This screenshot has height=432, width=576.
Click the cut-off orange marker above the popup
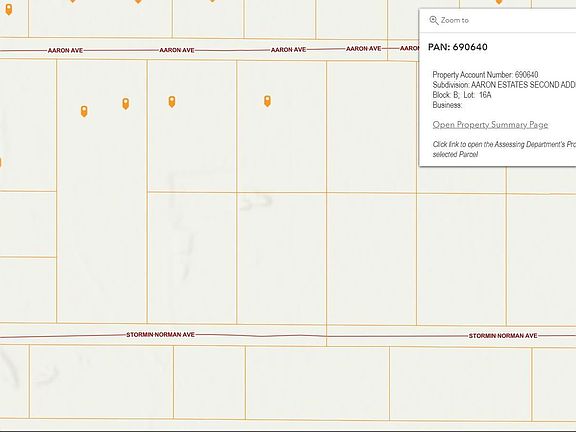(499, 1)
